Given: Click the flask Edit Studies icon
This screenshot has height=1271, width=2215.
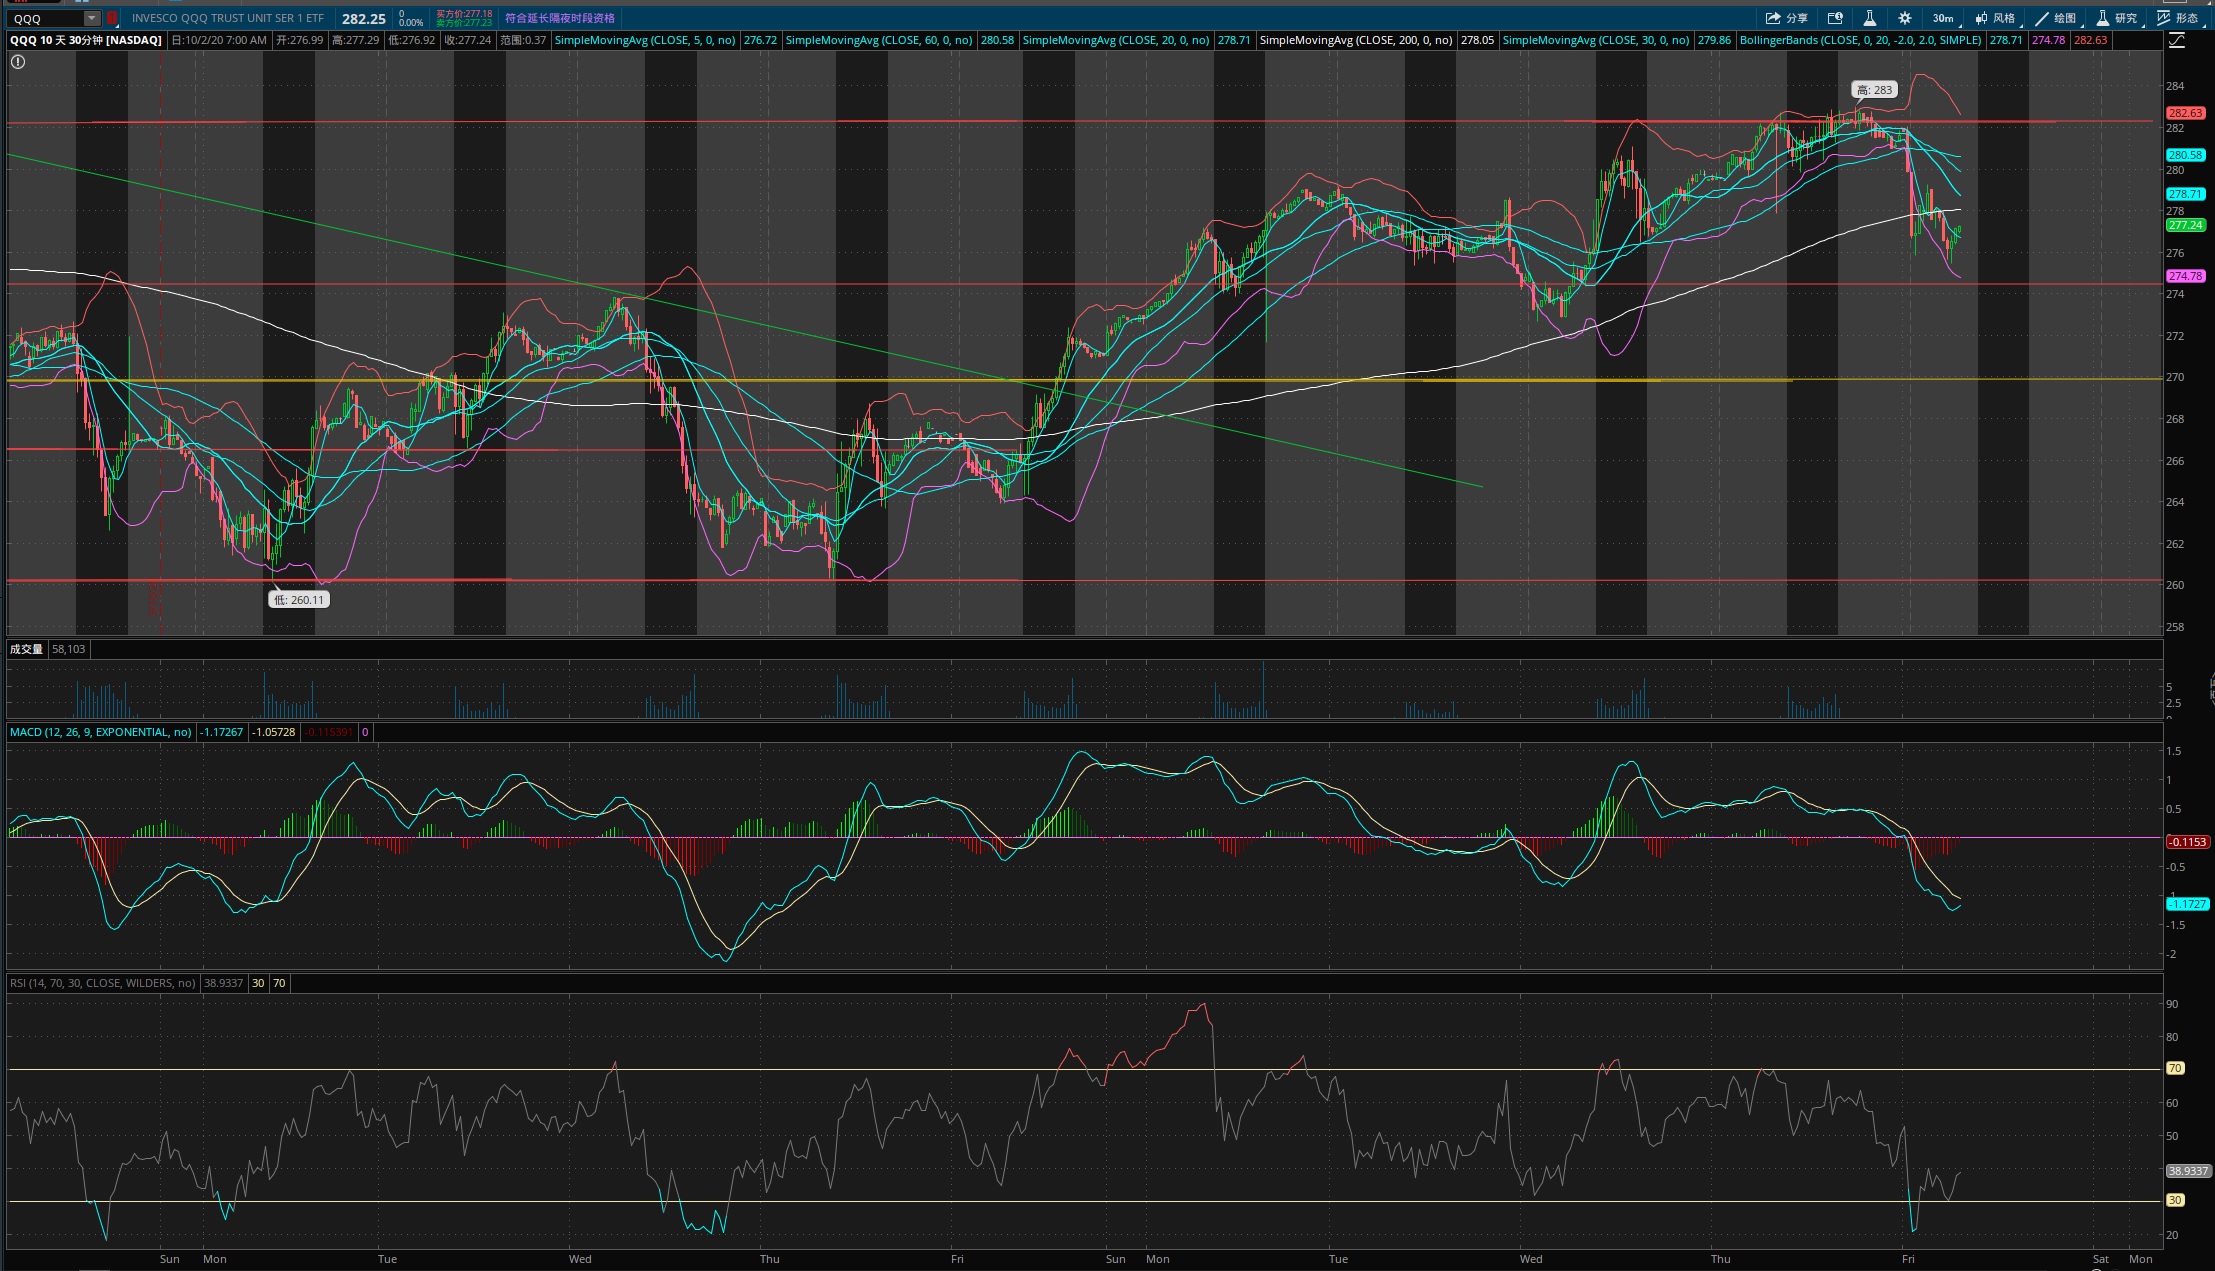Looking at the screenshot, I should click(x=1869, y=18).
